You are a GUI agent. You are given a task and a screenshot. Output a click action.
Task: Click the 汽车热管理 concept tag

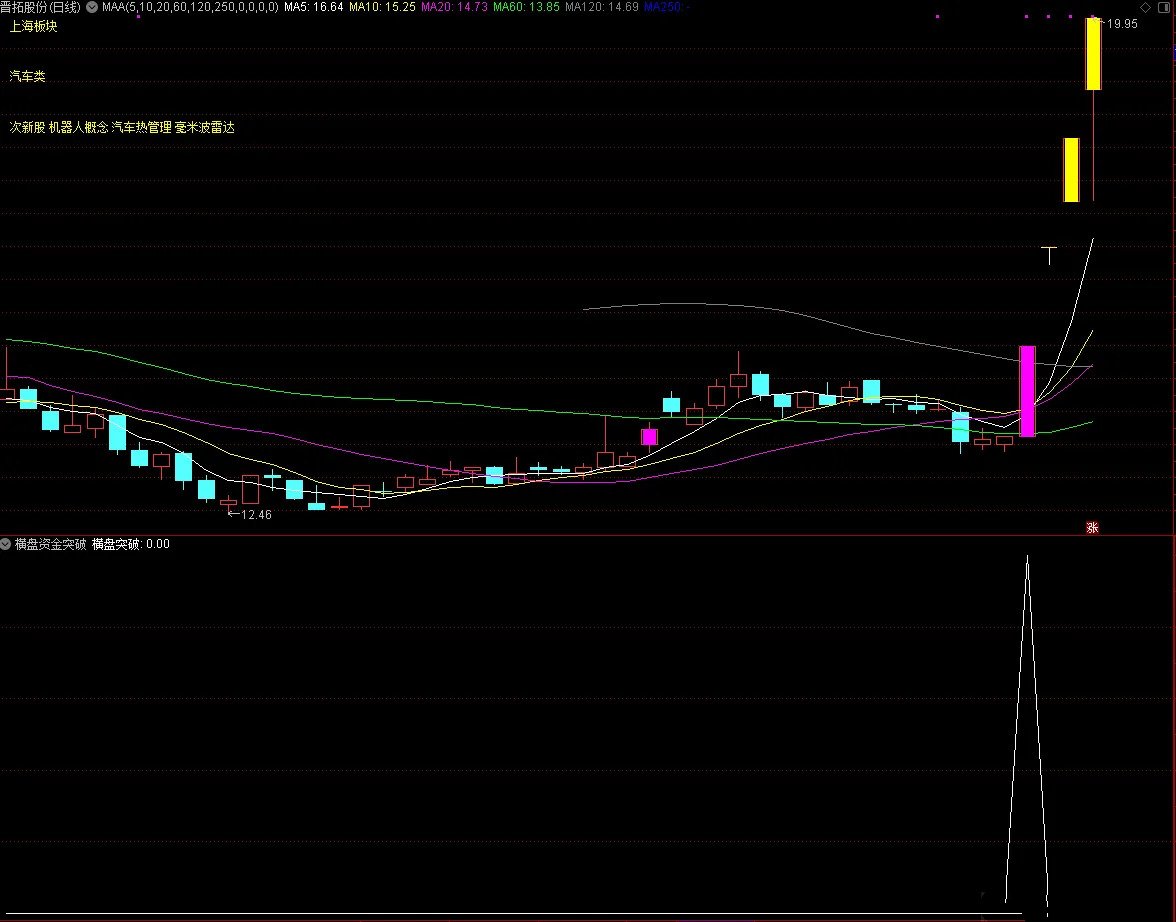141,128
